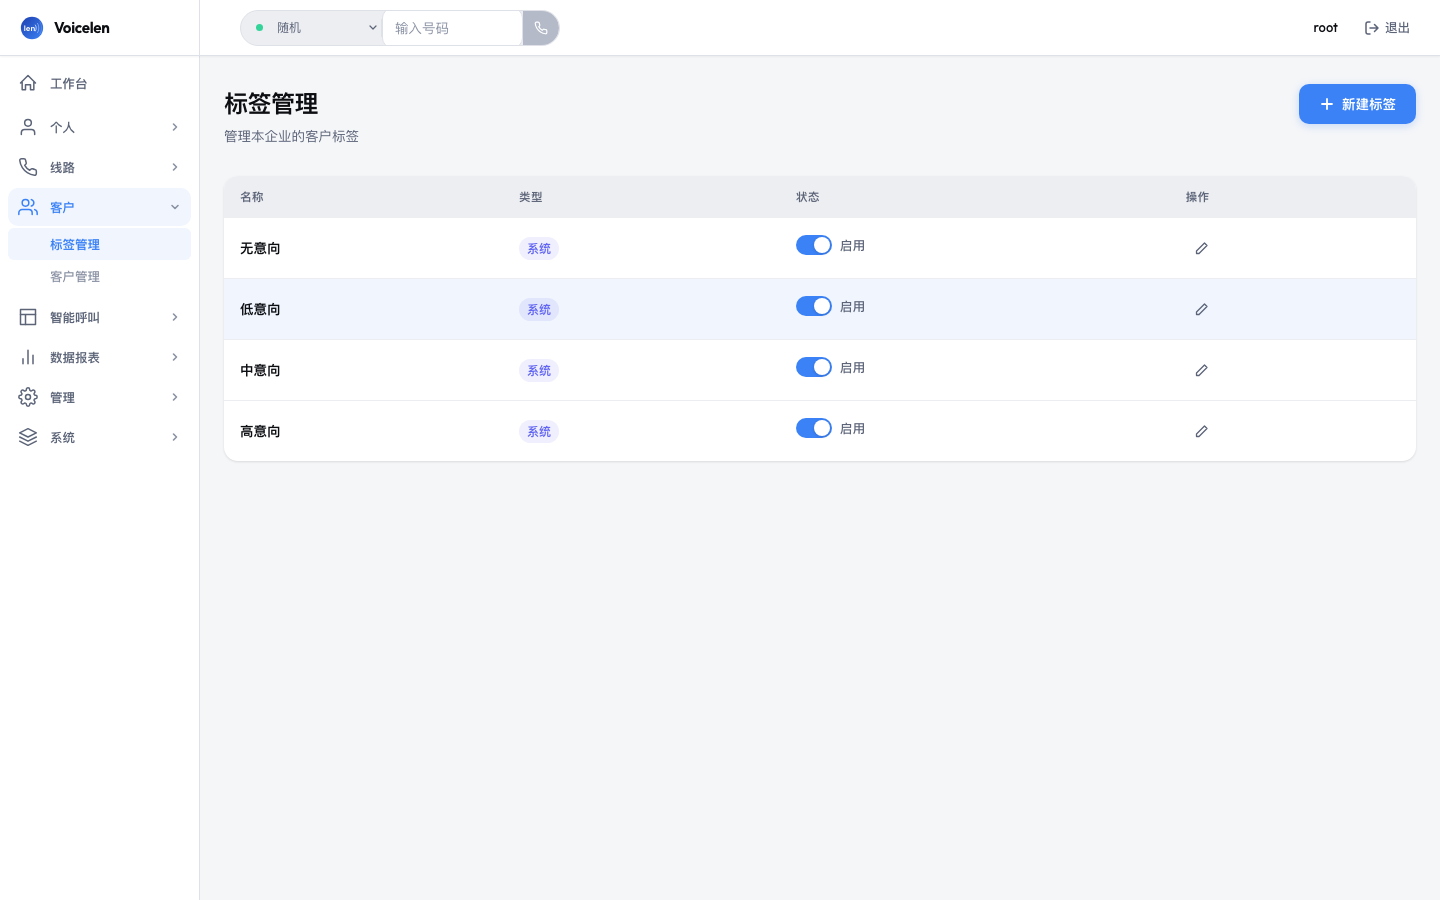The width and height of the screenshot is (1440, 900).
Task: Click the 管理本企业的客户标签 subtitle
Action: (x=291, y=136)
